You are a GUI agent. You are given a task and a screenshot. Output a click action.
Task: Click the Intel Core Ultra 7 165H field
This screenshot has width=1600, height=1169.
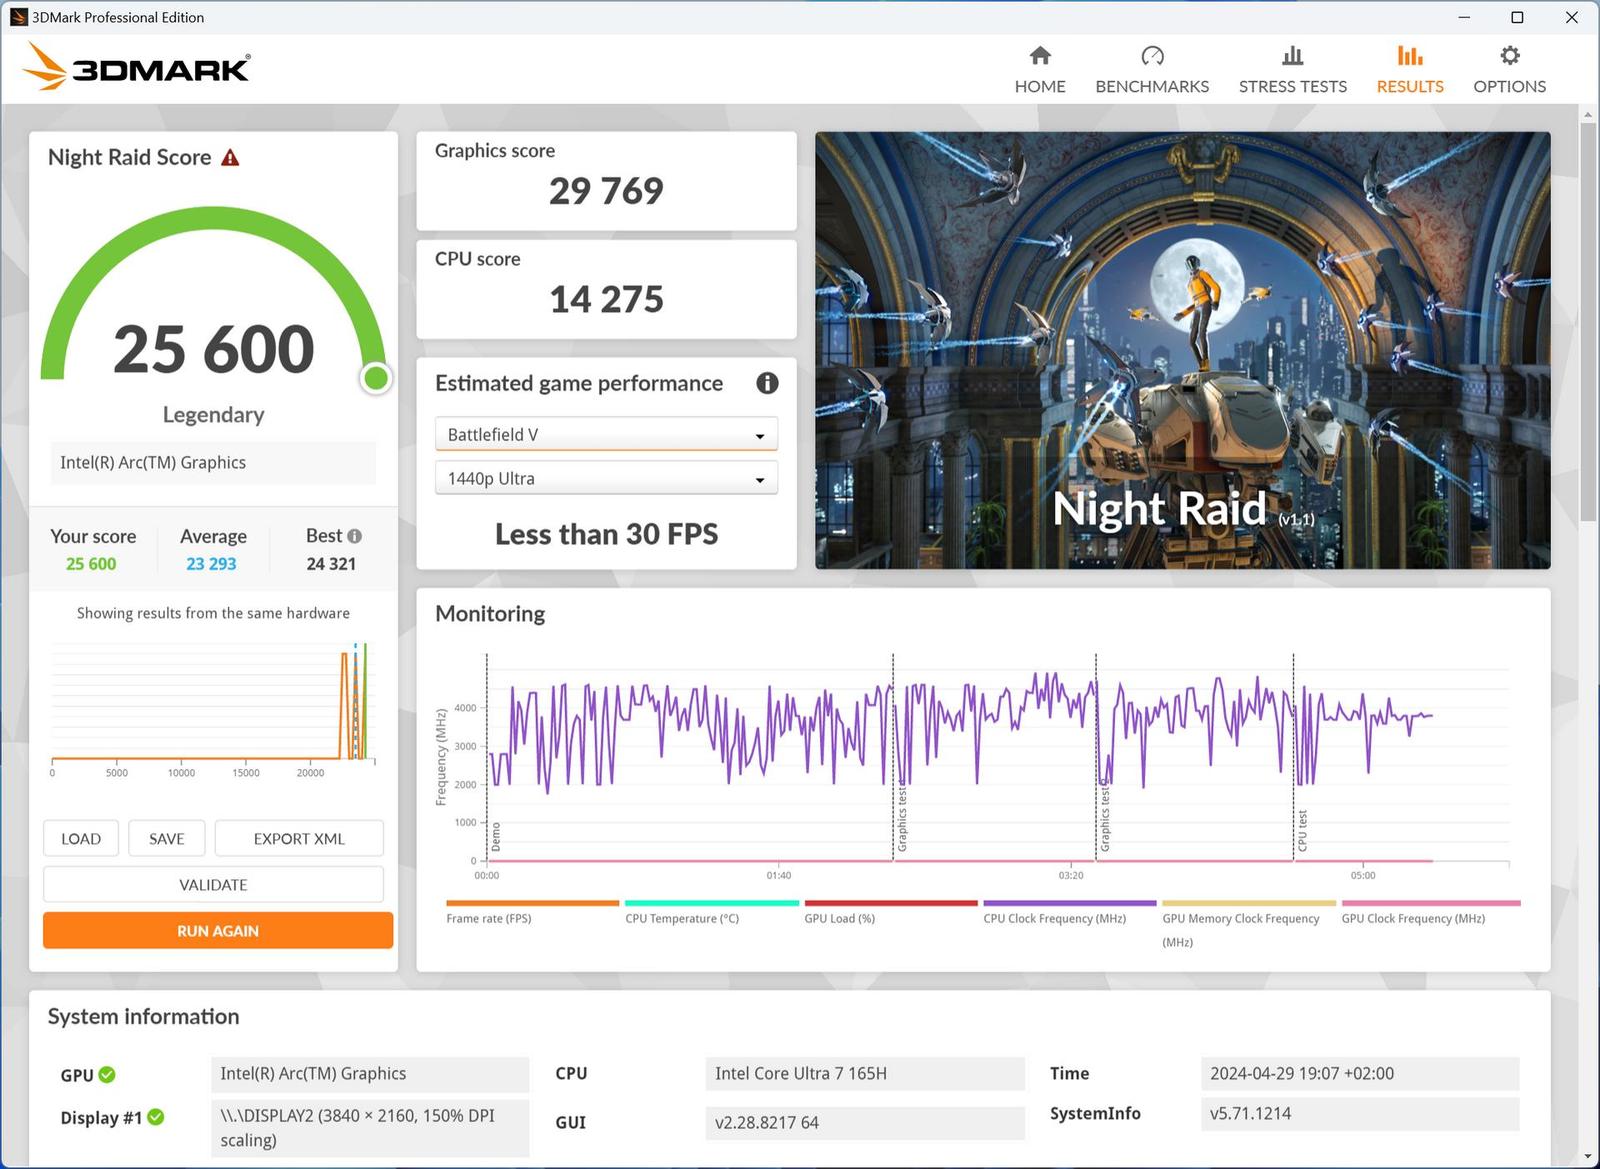[865, 1074]
